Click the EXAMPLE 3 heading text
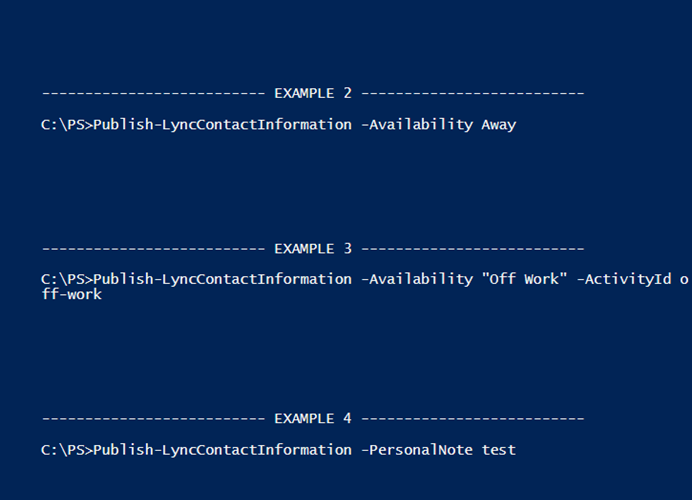This screenshot has height=500, width=692. coord(313,248)
